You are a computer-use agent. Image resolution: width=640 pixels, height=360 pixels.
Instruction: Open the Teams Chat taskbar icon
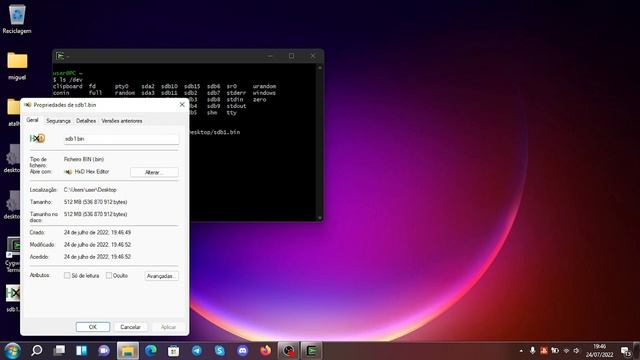click(x=104, y=351)
